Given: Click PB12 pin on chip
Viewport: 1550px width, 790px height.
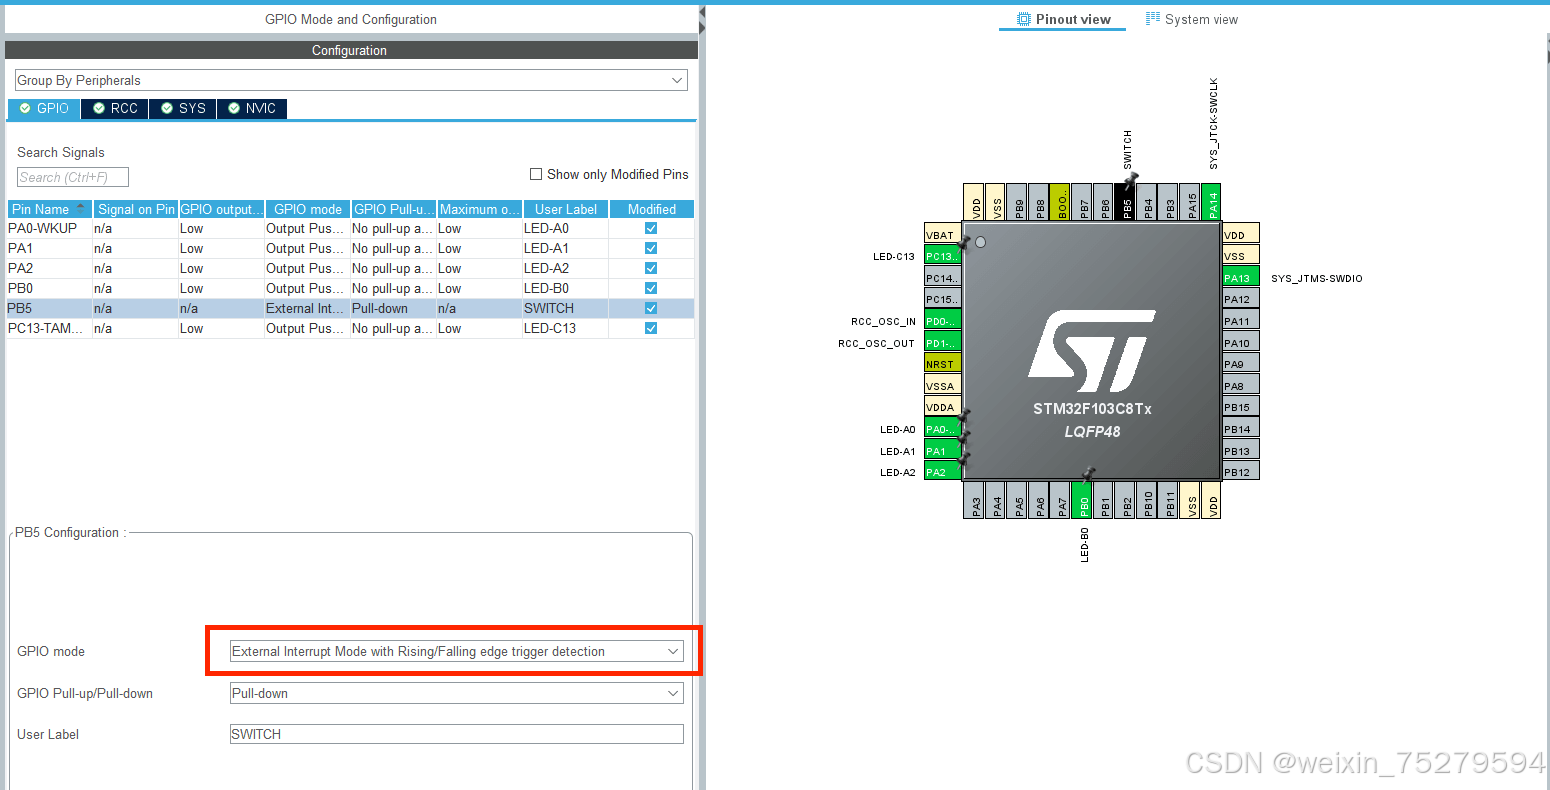Looking at the screenshot, I should tap(1241, 472).
